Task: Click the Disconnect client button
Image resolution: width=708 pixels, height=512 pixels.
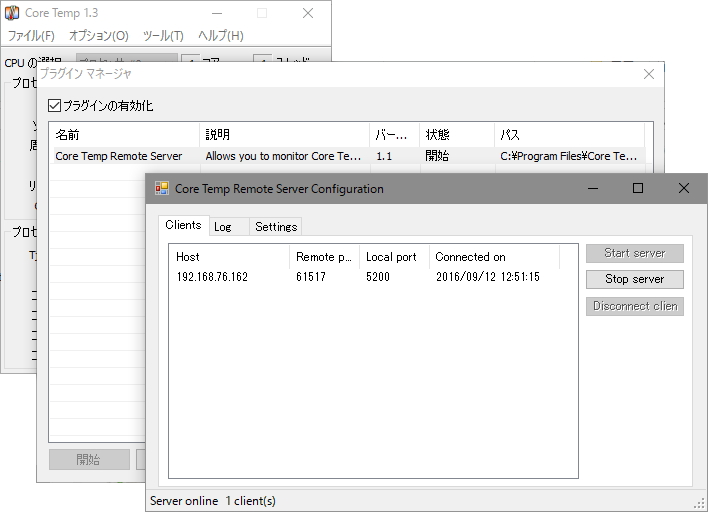Action: tap(634, 306)
